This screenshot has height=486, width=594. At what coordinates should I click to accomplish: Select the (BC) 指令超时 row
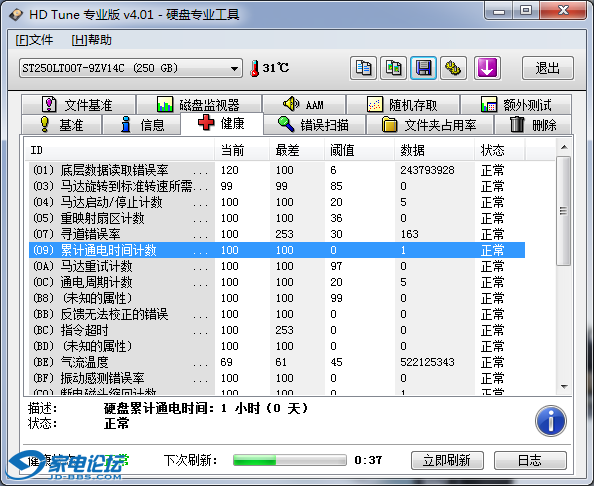[x=277, y=330]
